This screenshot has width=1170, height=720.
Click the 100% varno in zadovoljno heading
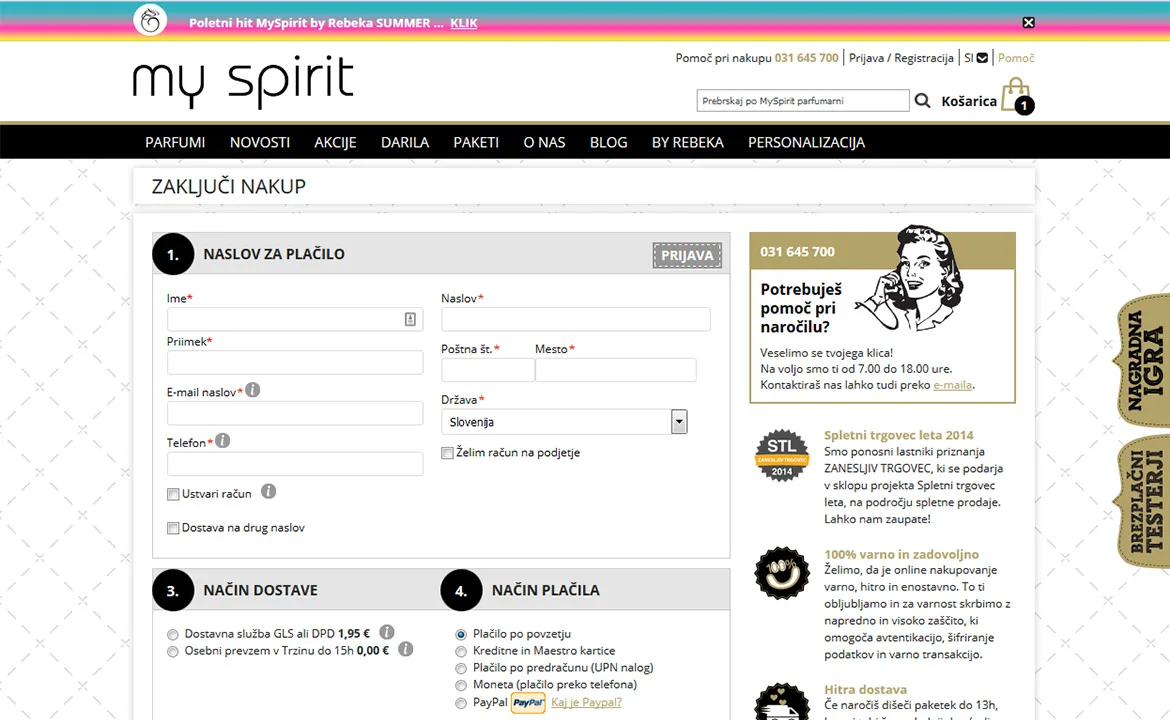[x=901, y=554]
